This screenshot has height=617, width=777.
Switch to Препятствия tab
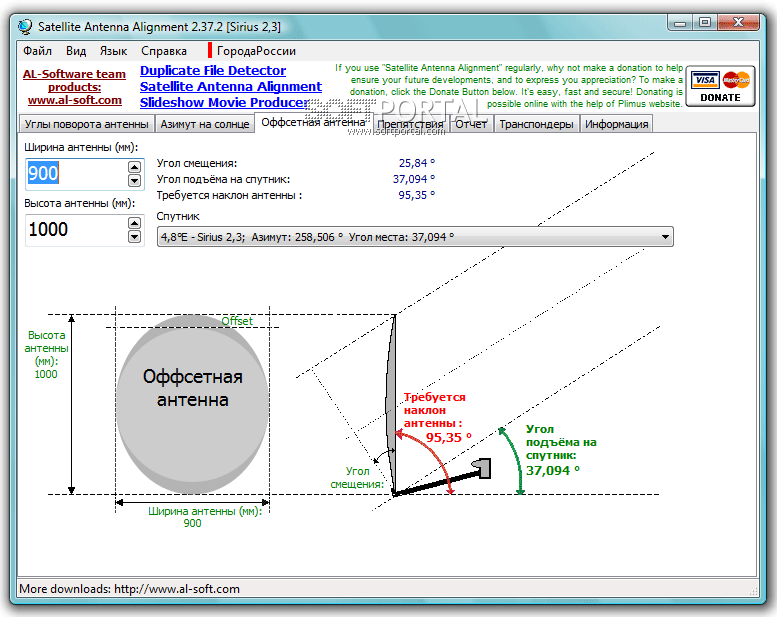(x=410, y=124)
